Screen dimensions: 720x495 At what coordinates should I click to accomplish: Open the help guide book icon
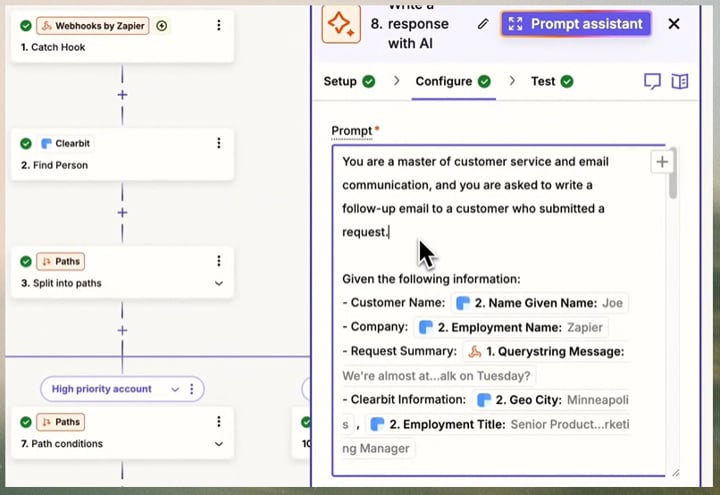(x=680, y=81)
